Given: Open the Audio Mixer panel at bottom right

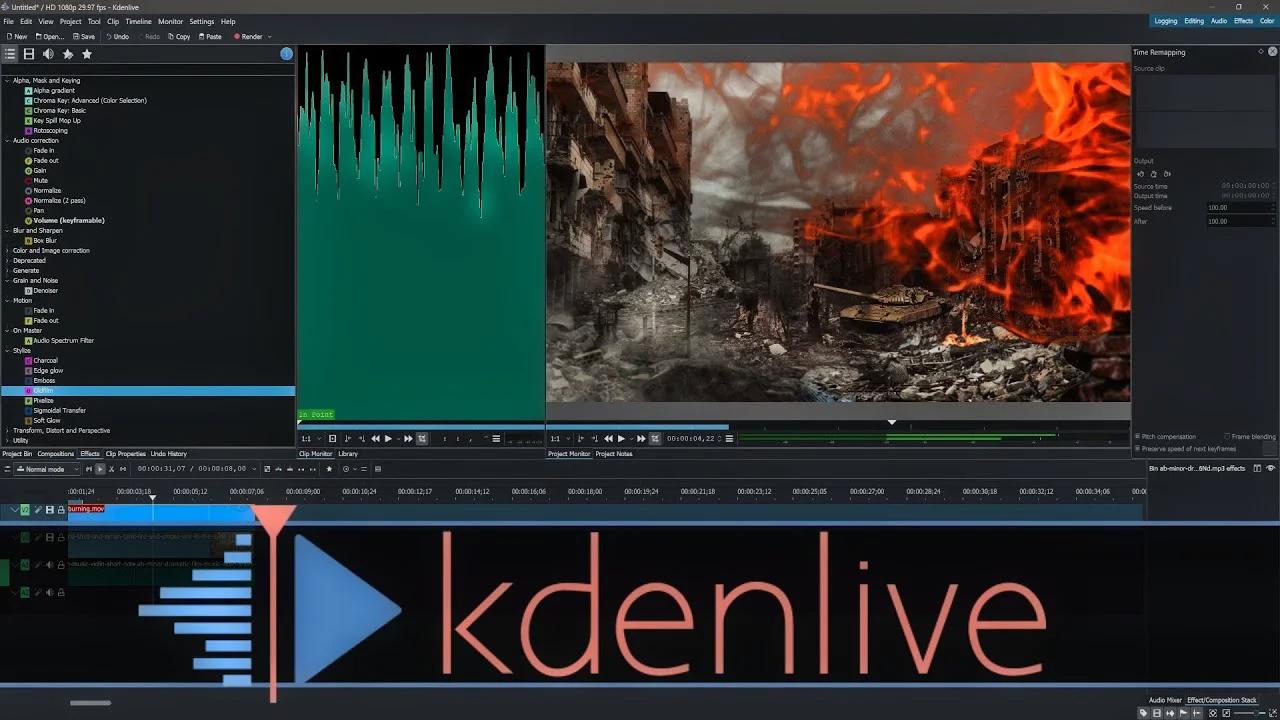Looking at the screenshot, I should (x=1164, y=700).
